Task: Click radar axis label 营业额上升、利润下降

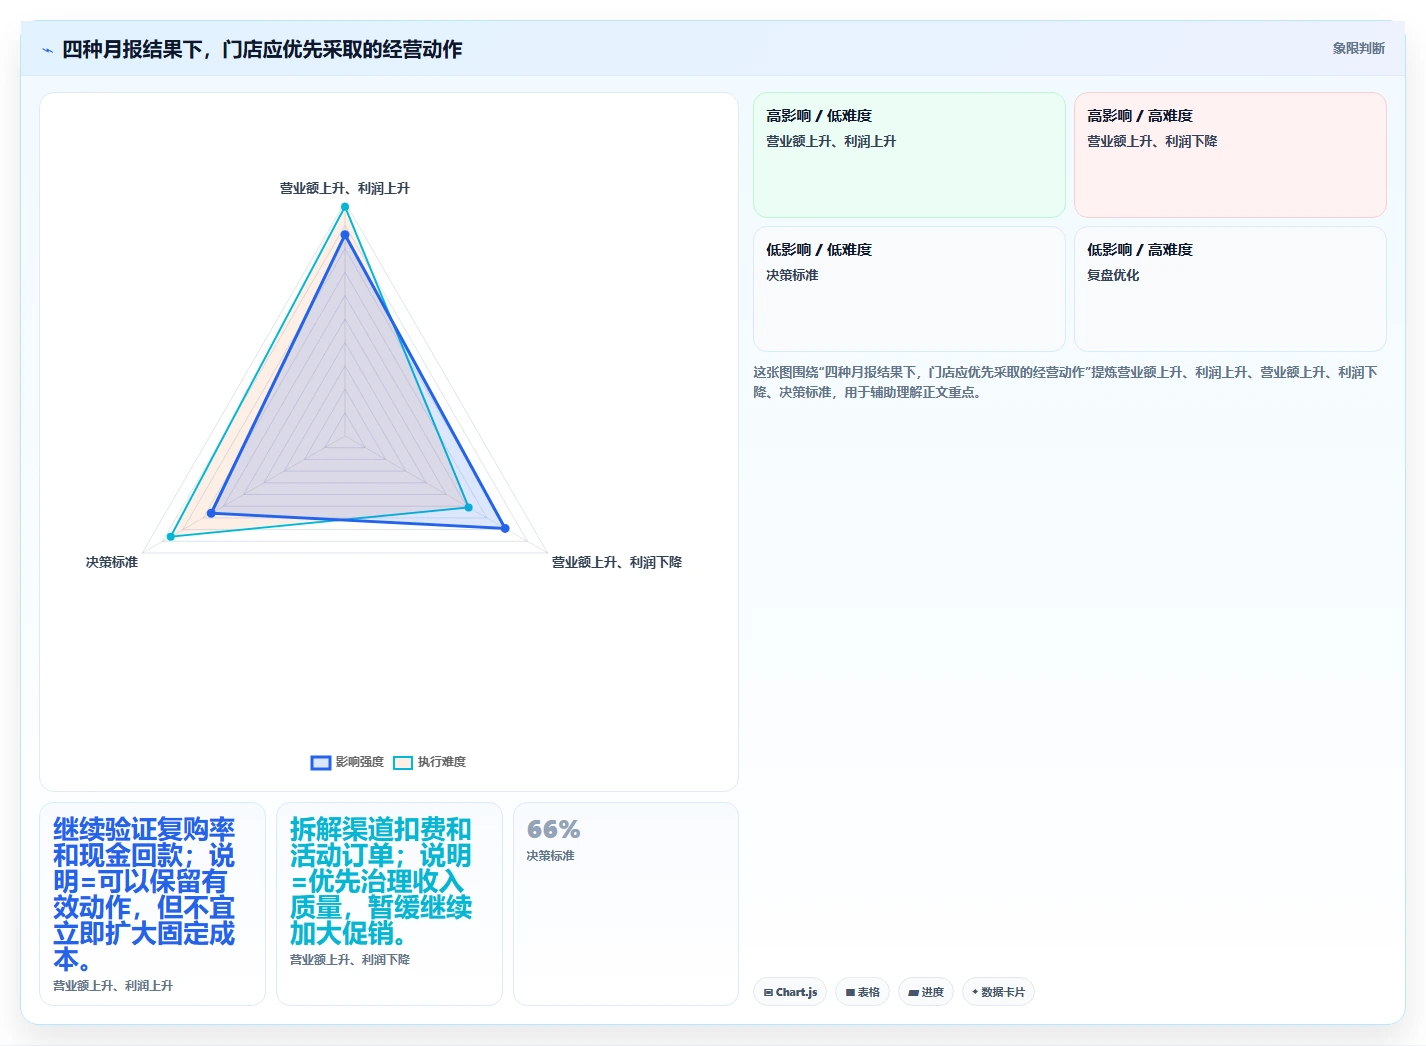Action: [617, 562]
